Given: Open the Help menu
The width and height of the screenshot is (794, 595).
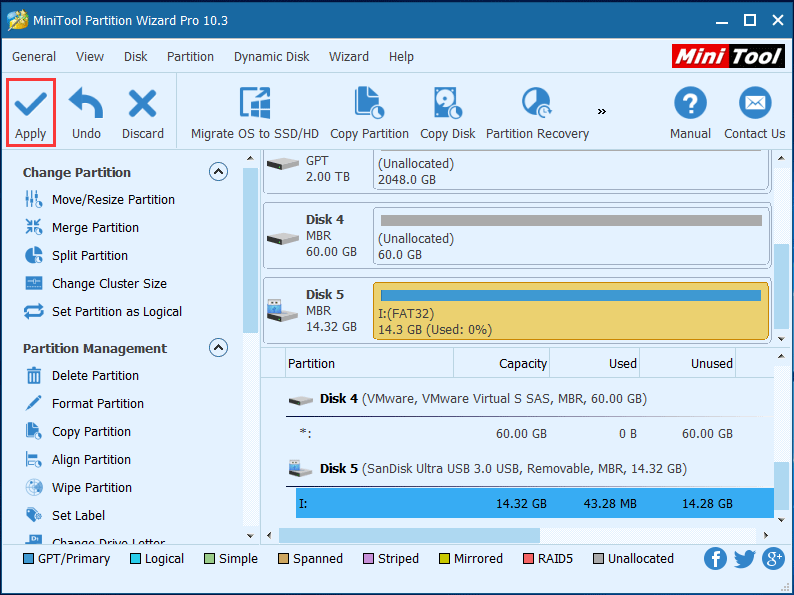Looking at the screenshot, I should [x=402, y=56].
